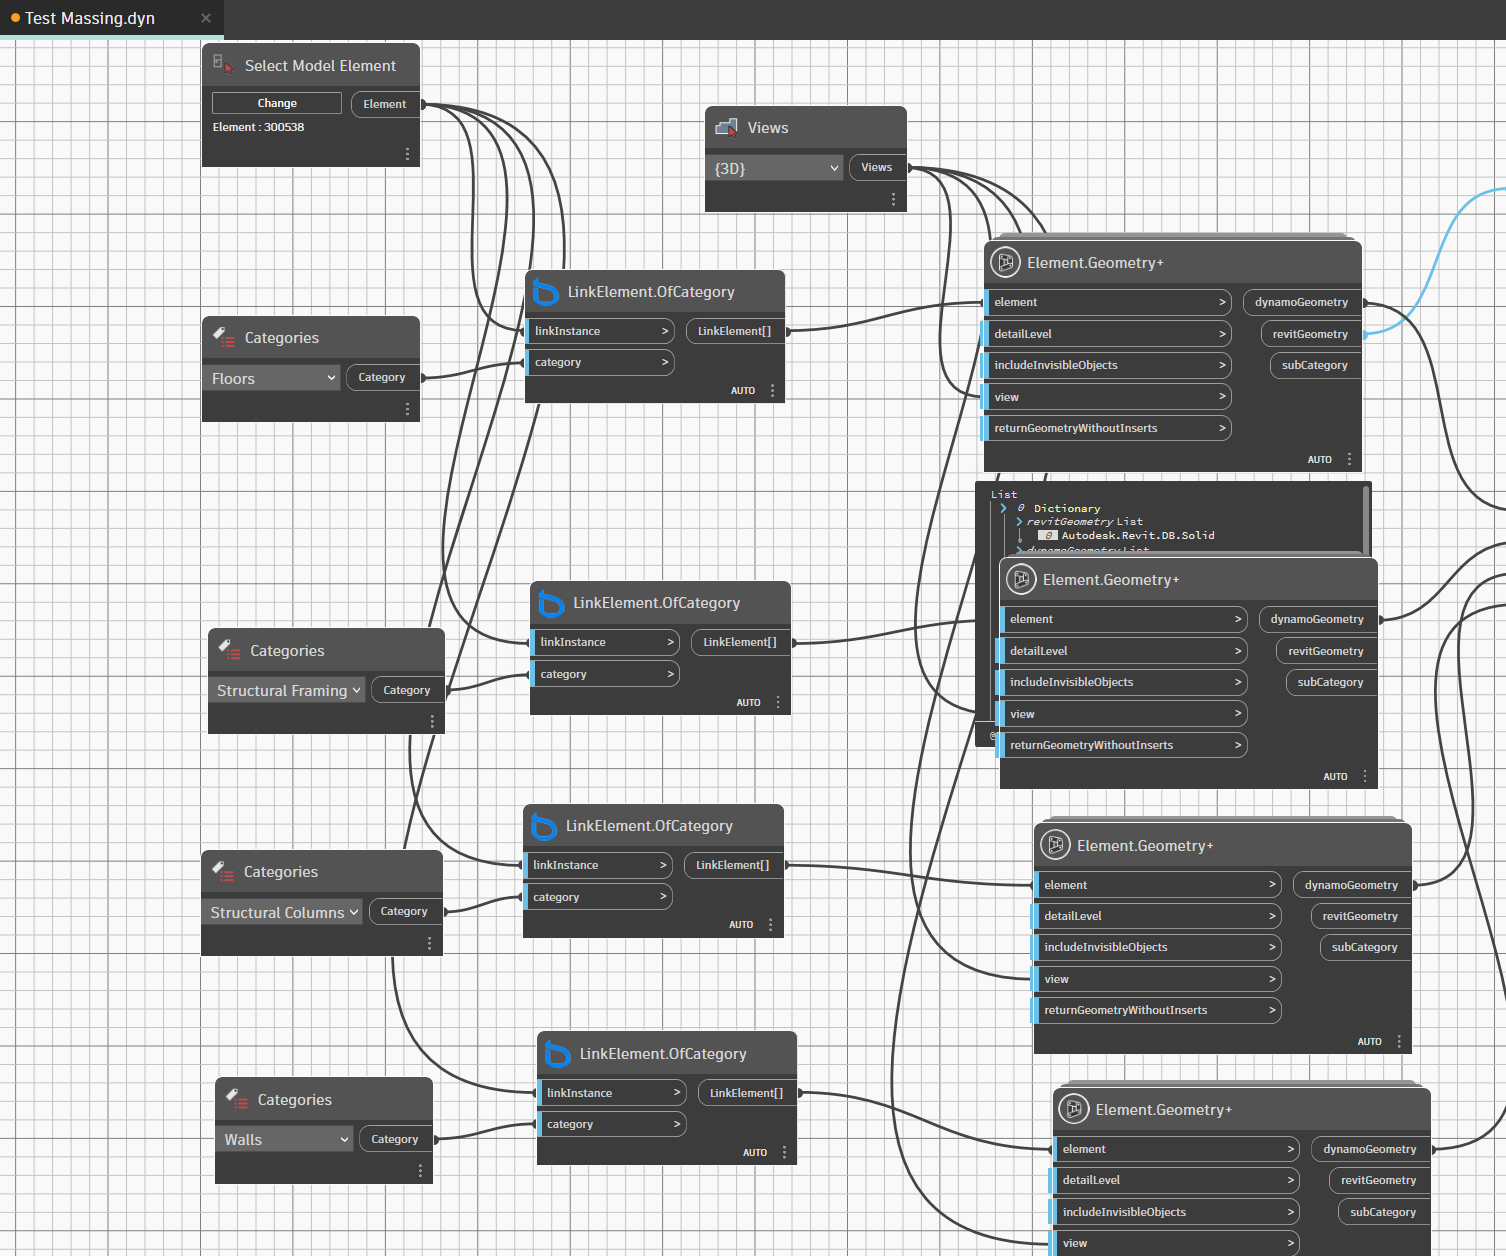Click the top Element.Geometry+ node icon

tap(1005, 262)
